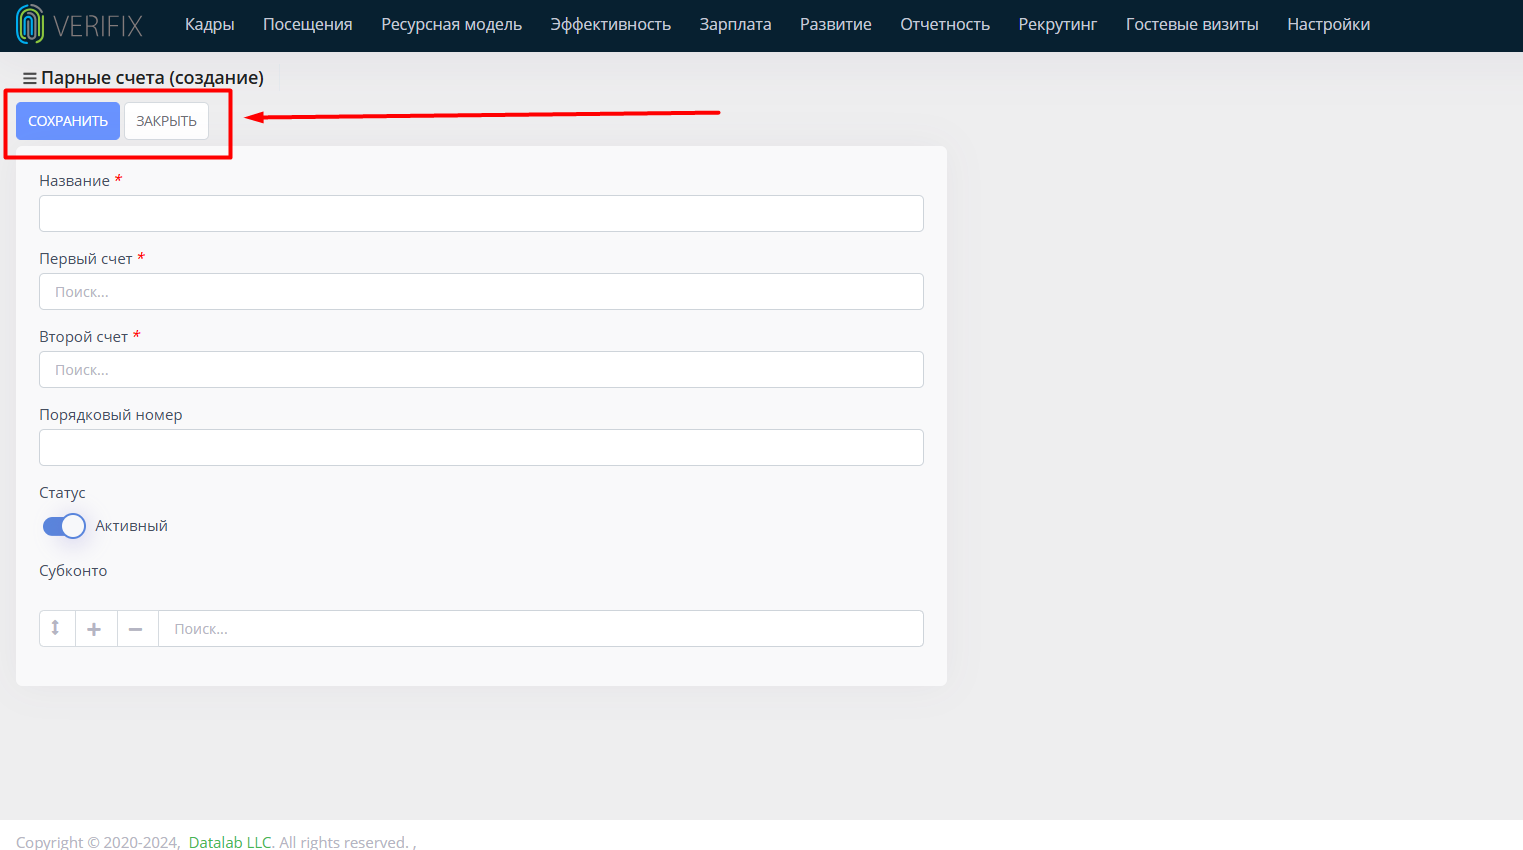Viewport: 1523px width, 850px height.
Task: Open the Настройки menu
Action: click(1328, 25)
